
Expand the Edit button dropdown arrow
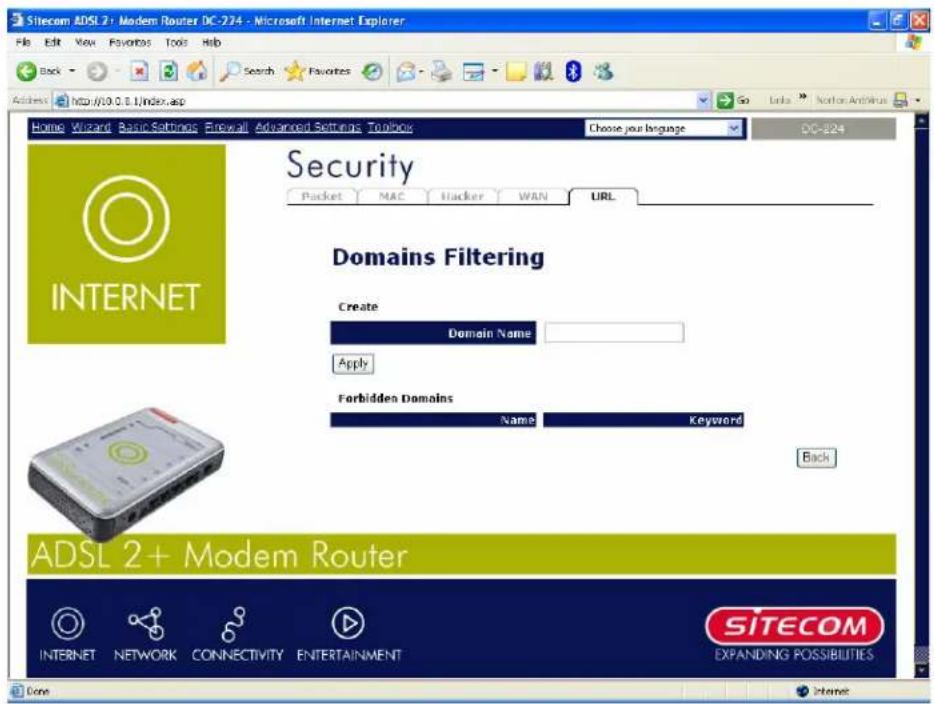(494, 72)
